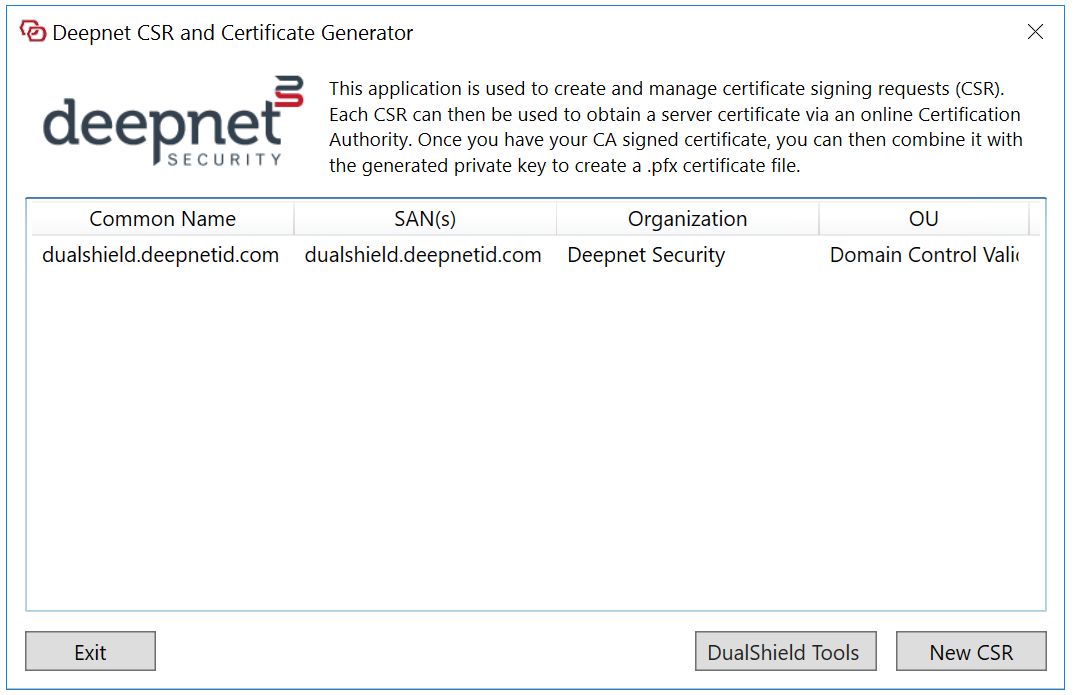This screenshot has height=695, width=1074.
Task: Click the deepnet SECURITY logo image
Action: (x=173, y=121)
